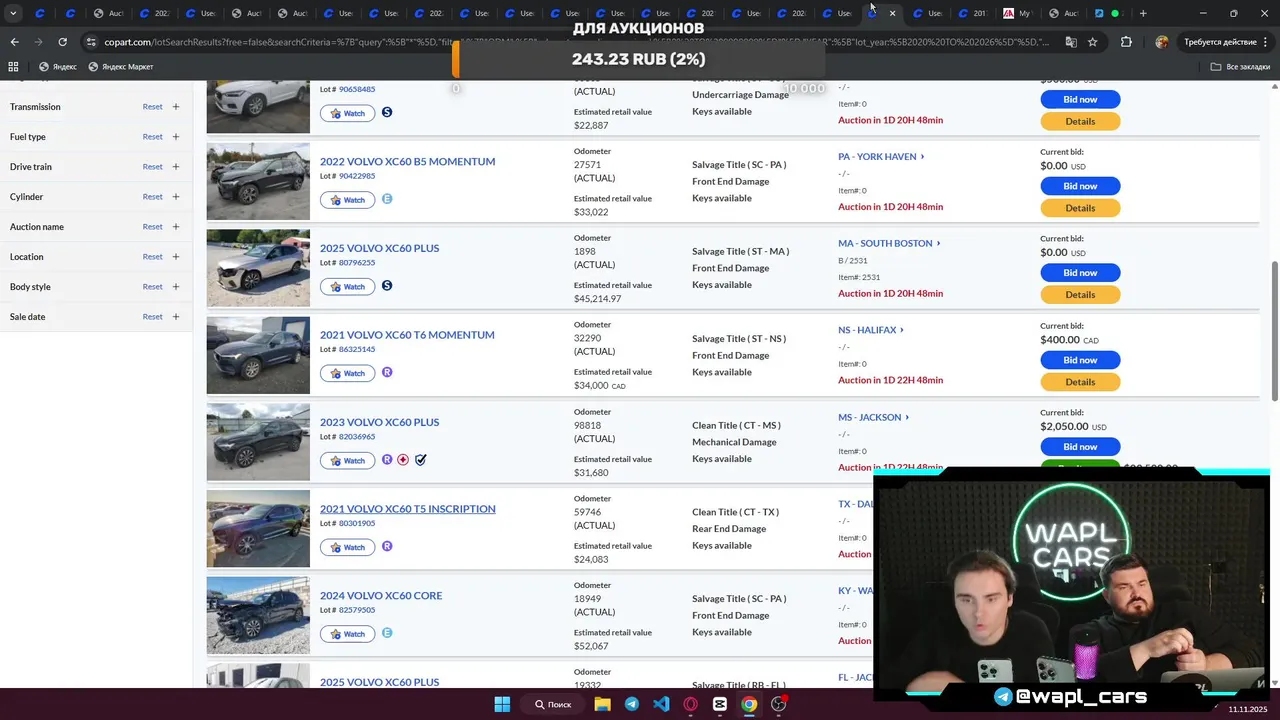Open the translate page icon in address bar
The height and width of the screenshot is (720, 1280).
coord(1071,42)
